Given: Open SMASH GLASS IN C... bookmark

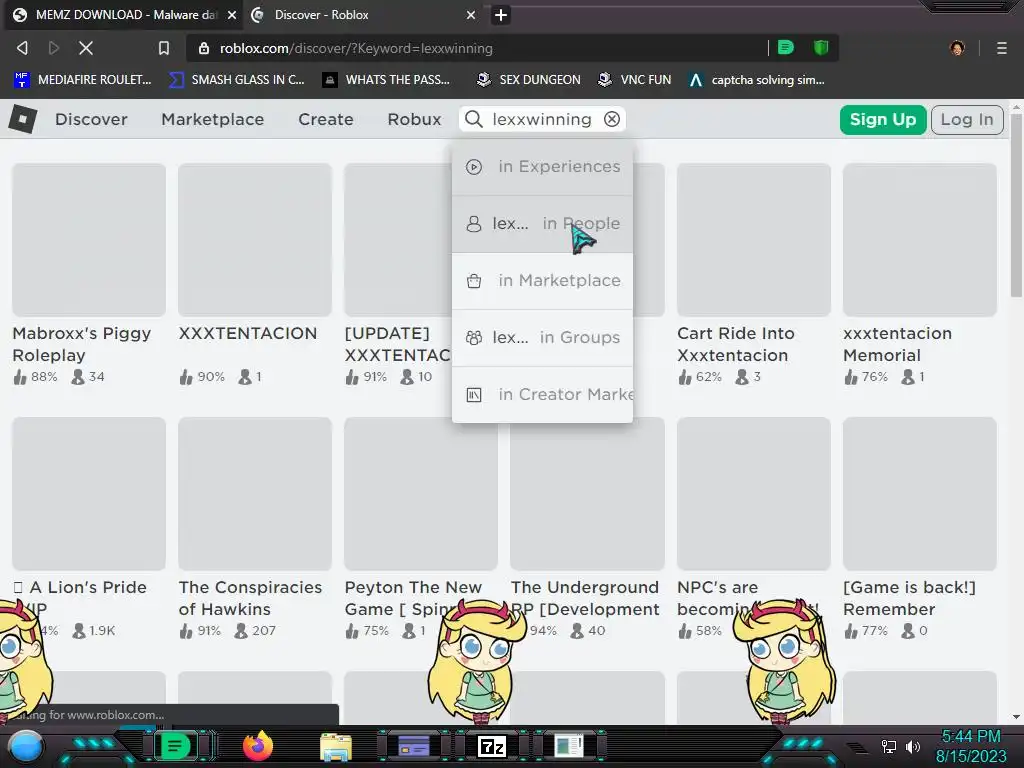Looking at the screenshot, I should click(237, 80).
